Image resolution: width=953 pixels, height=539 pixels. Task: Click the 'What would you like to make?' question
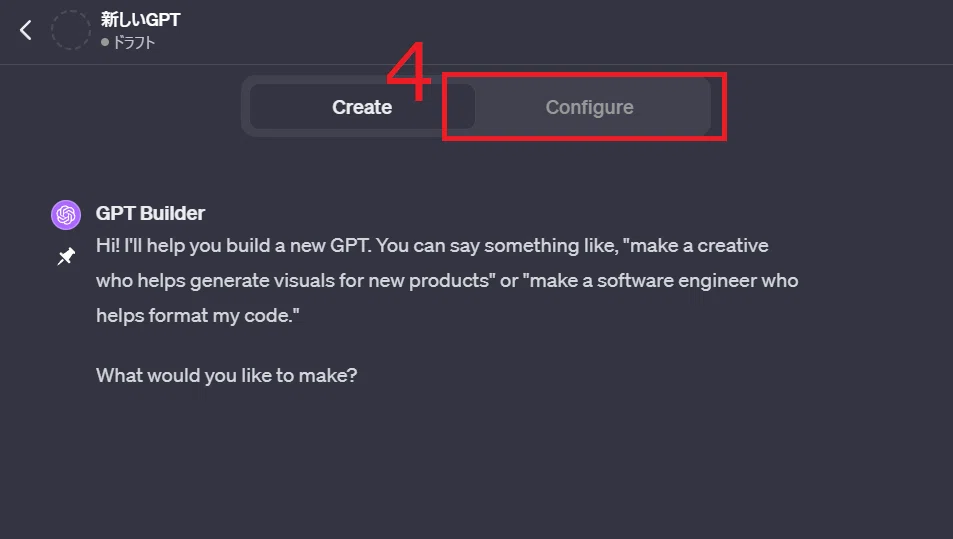[227, 375]
